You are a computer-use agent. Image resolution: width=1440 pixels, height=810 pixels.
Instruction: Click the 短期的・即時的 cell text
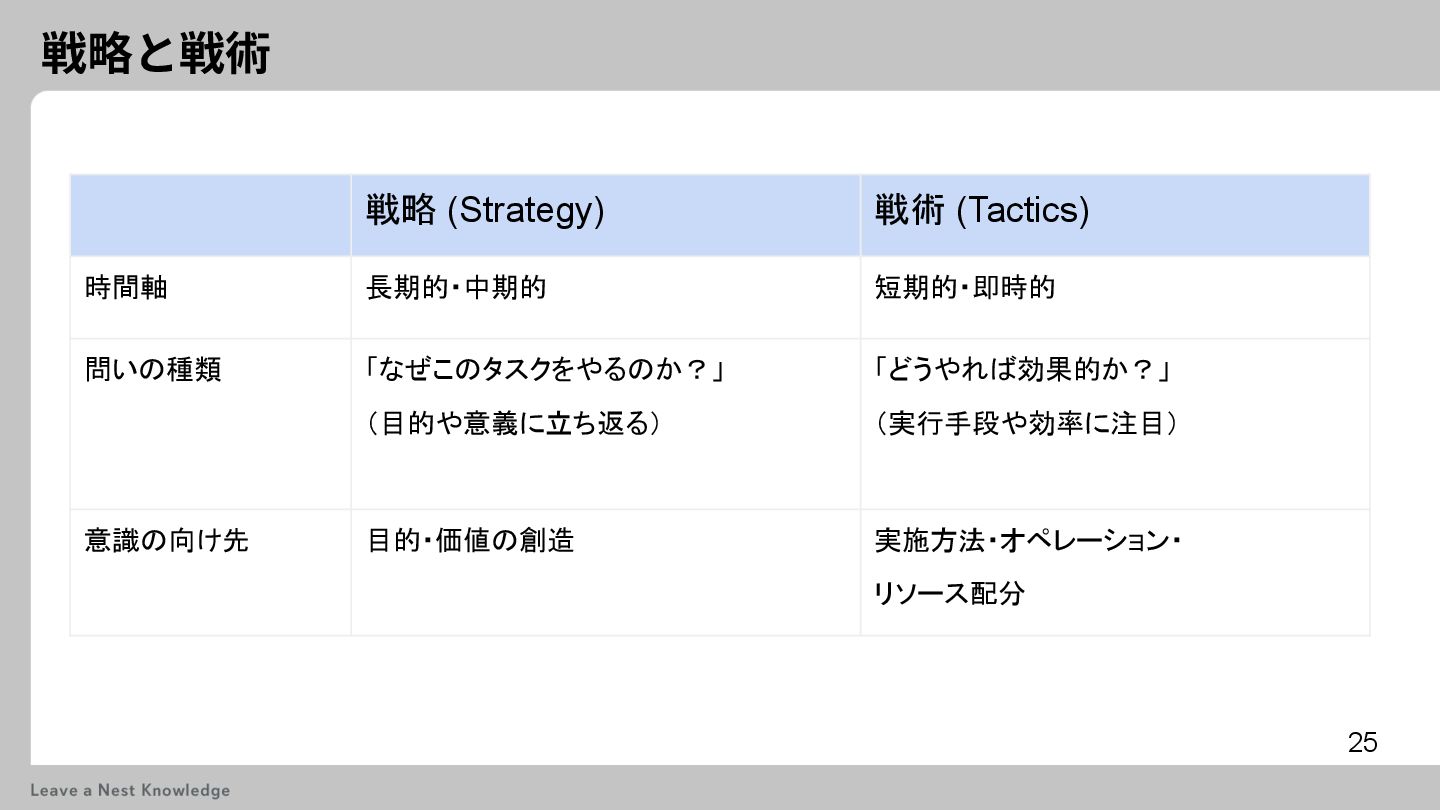[x=965, y=288]
